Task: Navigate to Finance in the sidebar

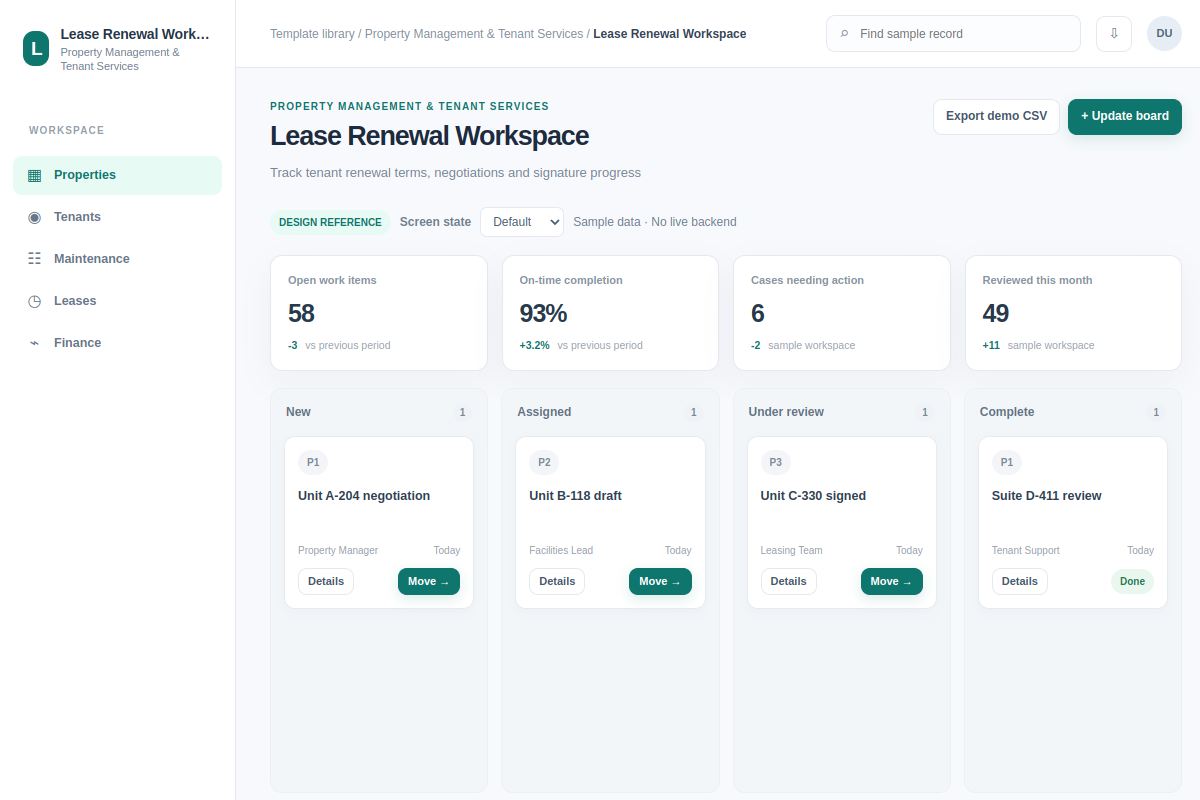Action: click(117, 343)
